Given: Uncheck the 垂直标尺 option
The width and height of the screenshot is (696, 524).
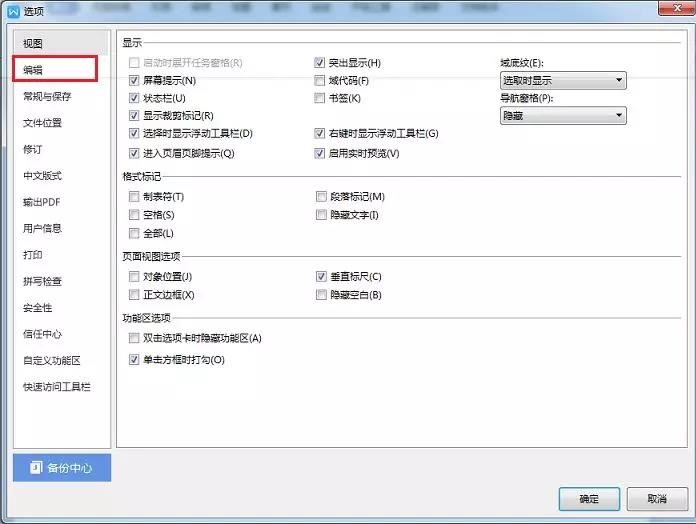Looking at the screenshot, I should click(x=321, y=276).
